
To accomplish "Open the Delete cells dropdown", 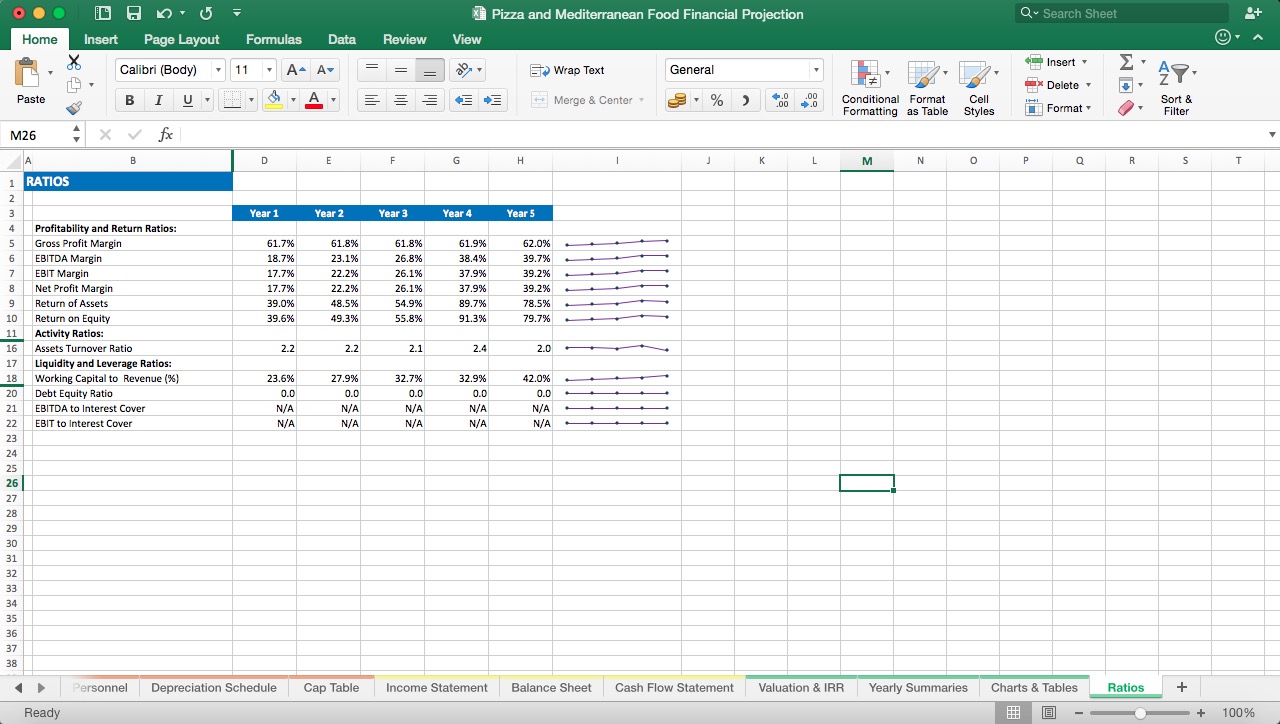I will (x=1058, y=85).
